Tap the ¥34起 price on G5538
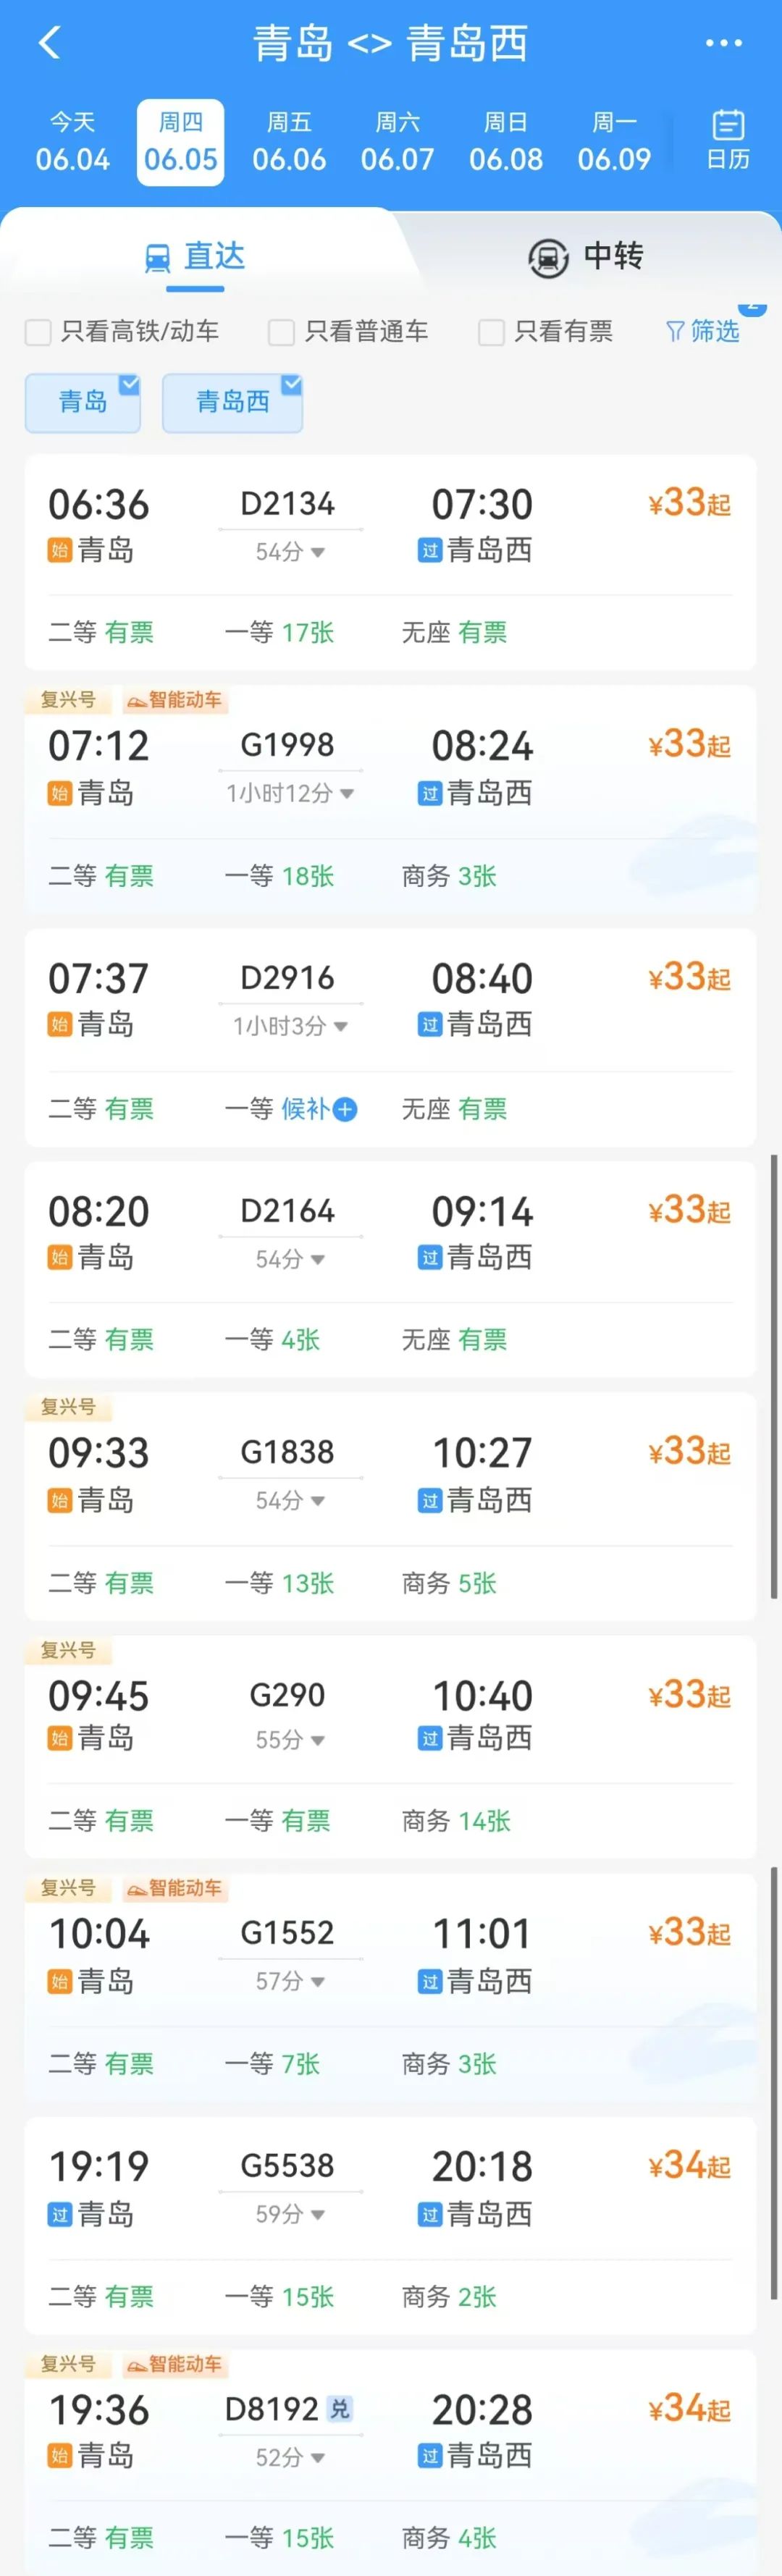 pyautogui.click(x=689, y=2166)
